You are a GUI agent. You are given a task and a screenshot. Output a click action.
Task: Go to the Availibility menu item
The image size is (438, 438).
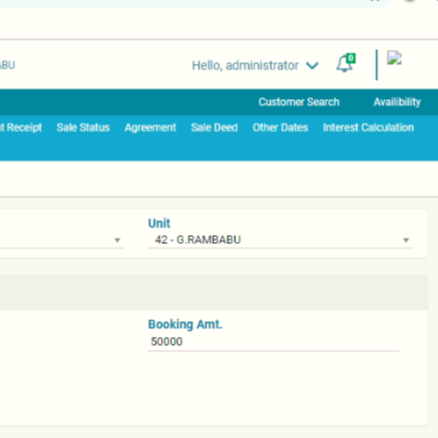(x=397, y=102)
